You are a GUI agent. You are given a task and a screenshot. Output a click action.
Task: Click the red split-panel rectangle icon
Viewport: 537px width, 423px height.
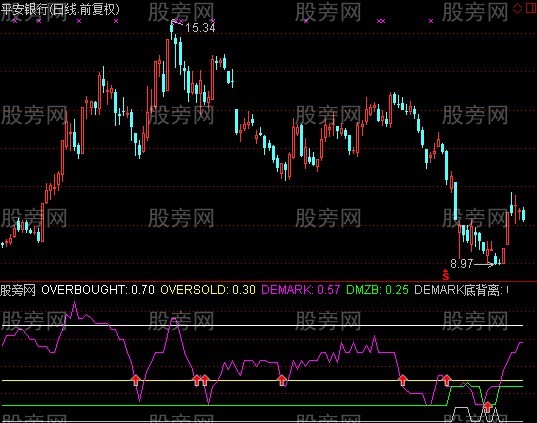[530, 8]
